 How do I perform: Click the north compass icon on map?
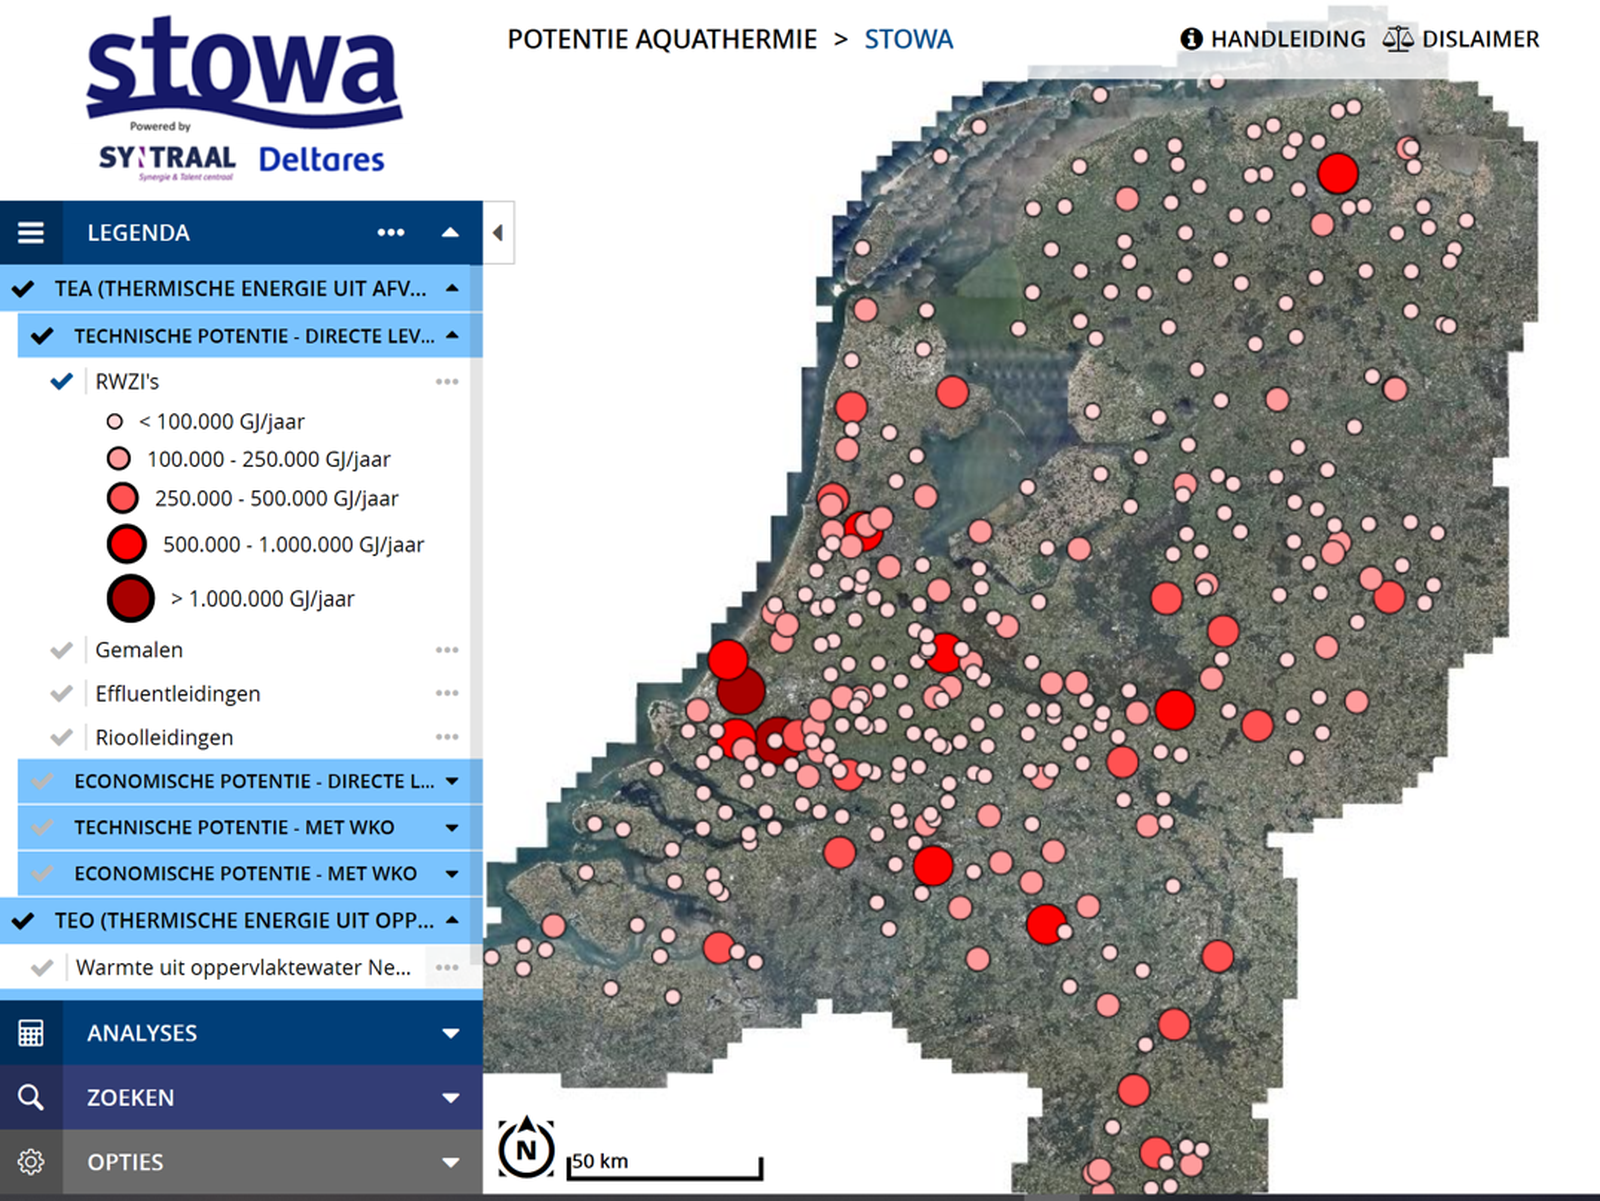[x=526, y=1149]
